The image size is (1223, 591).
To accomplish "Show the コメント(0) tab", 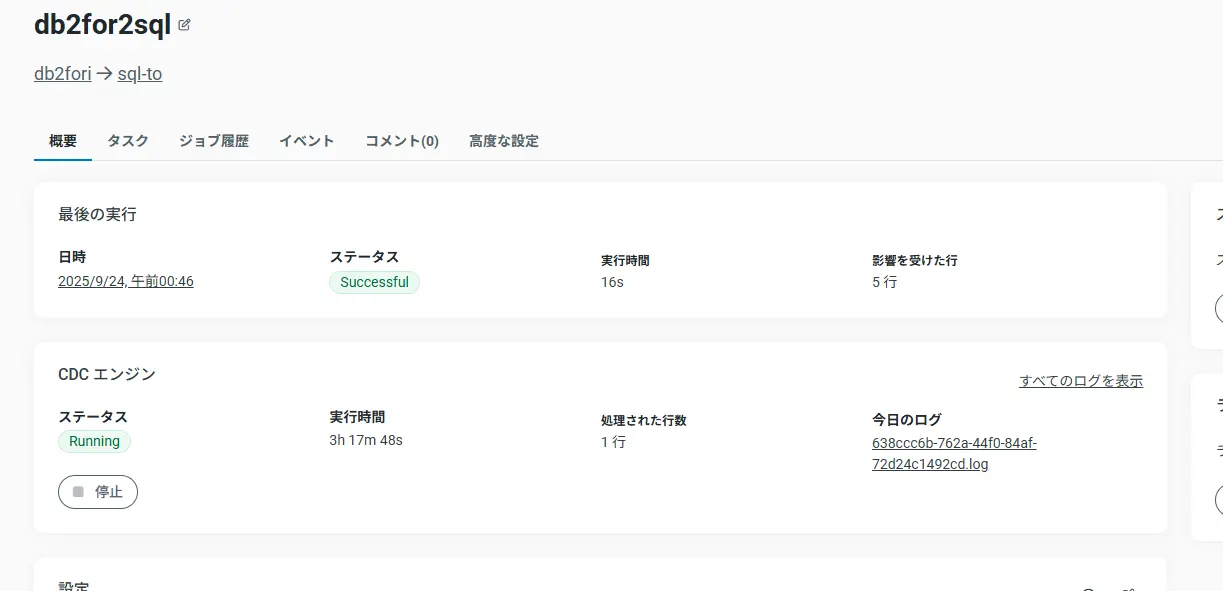I will point(402,141).
